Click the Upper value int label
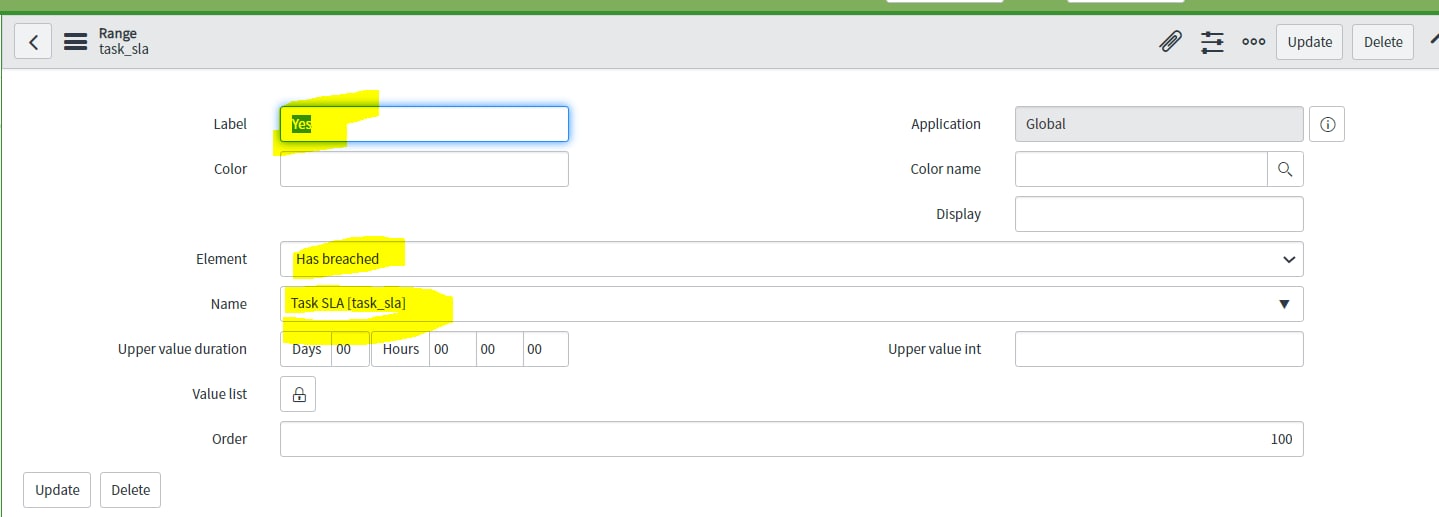This screenshot has width=1439, height=517. coord(934,349)
